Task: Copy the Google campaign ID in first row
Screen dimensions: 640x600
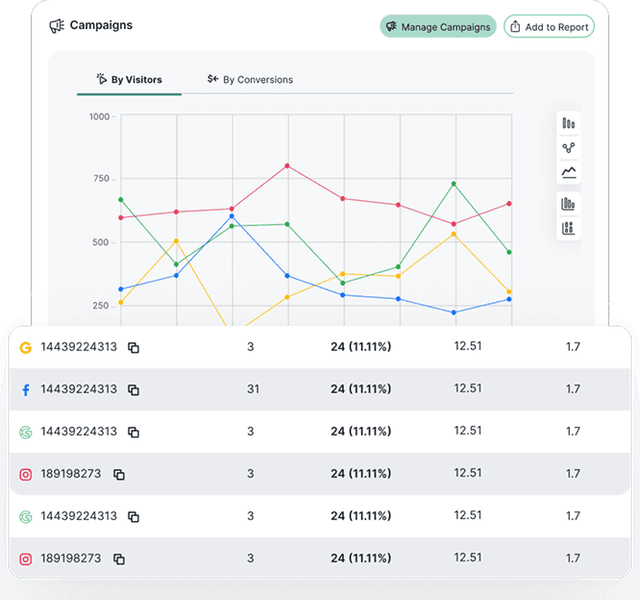Action: (x=133, y=347)
